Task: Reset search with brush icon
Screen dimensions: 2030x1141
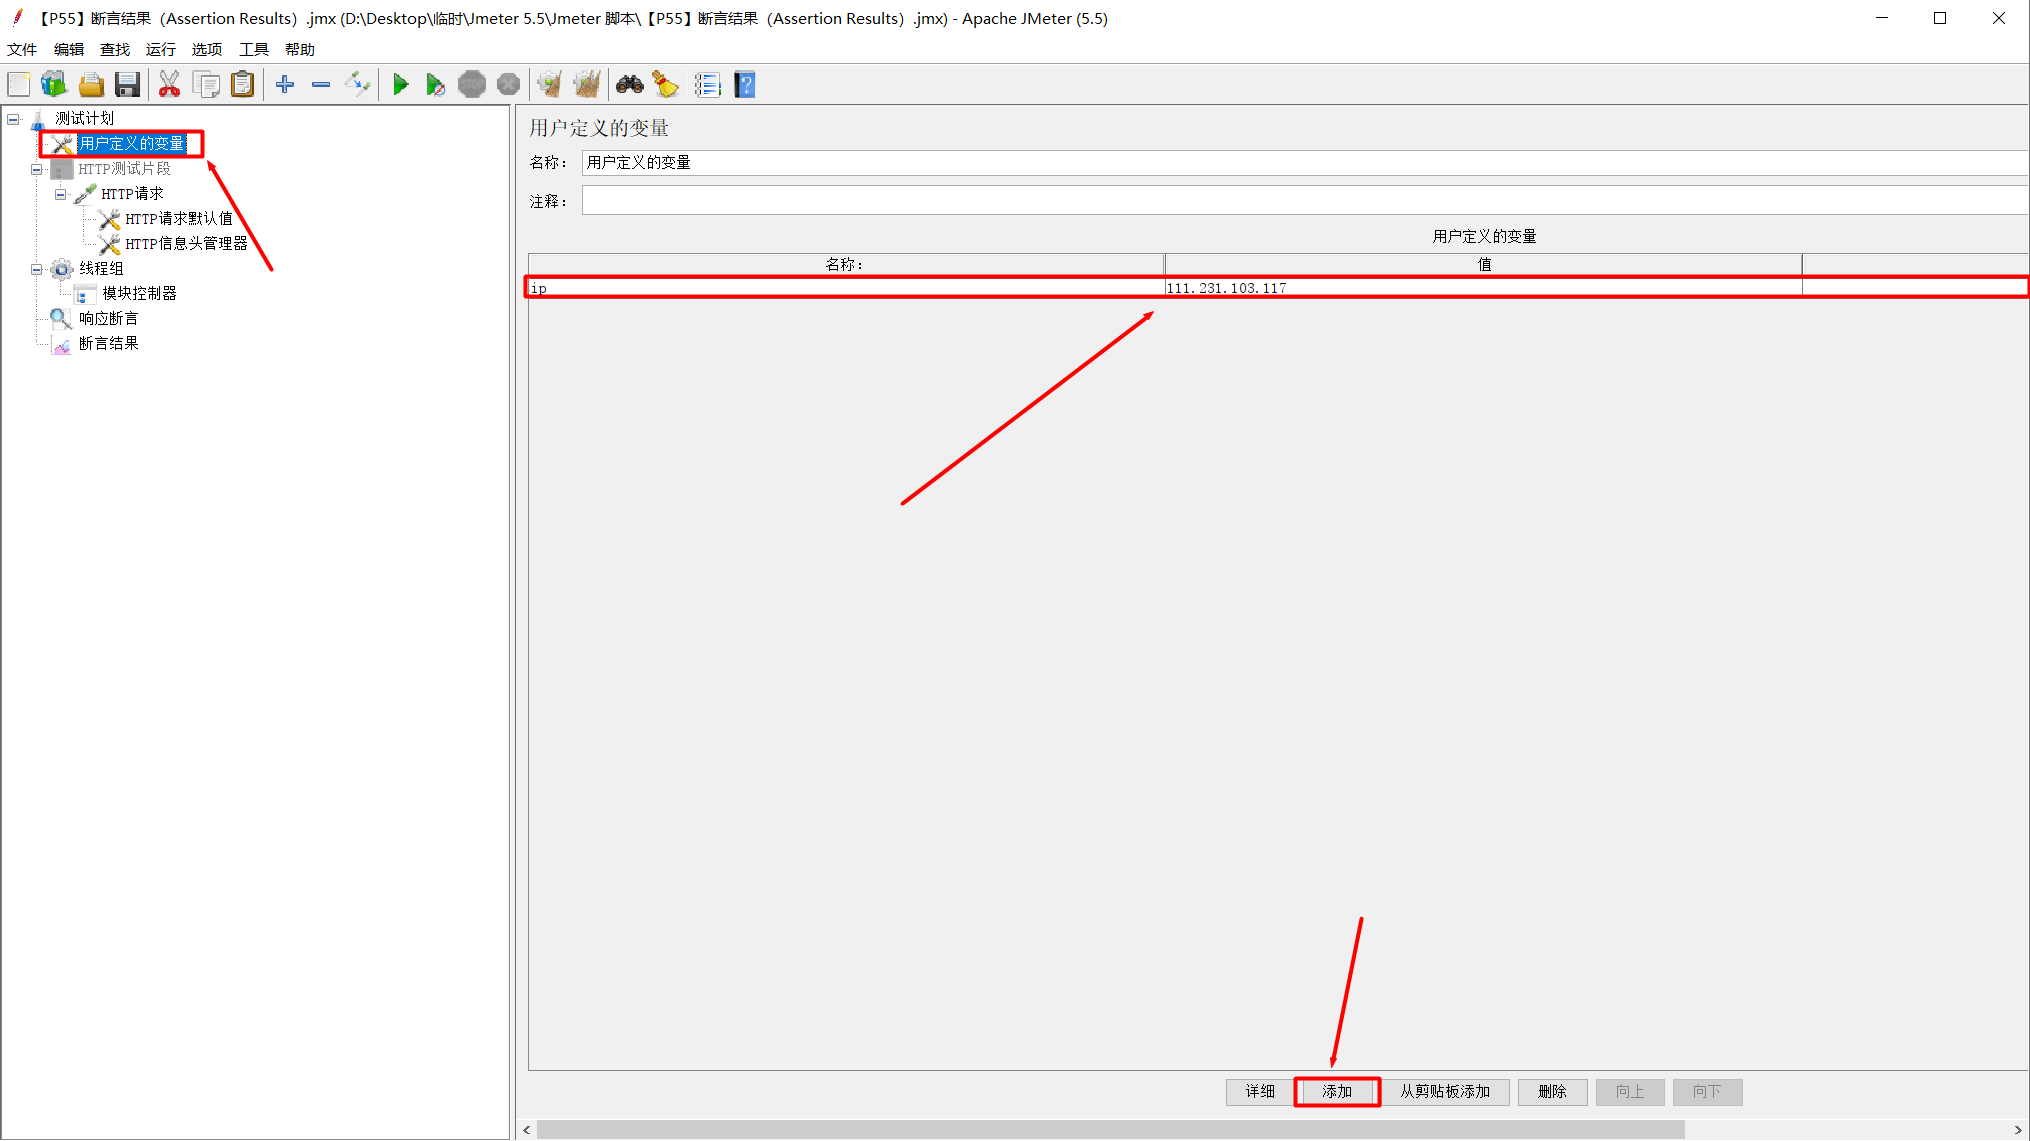Action: 666,85
